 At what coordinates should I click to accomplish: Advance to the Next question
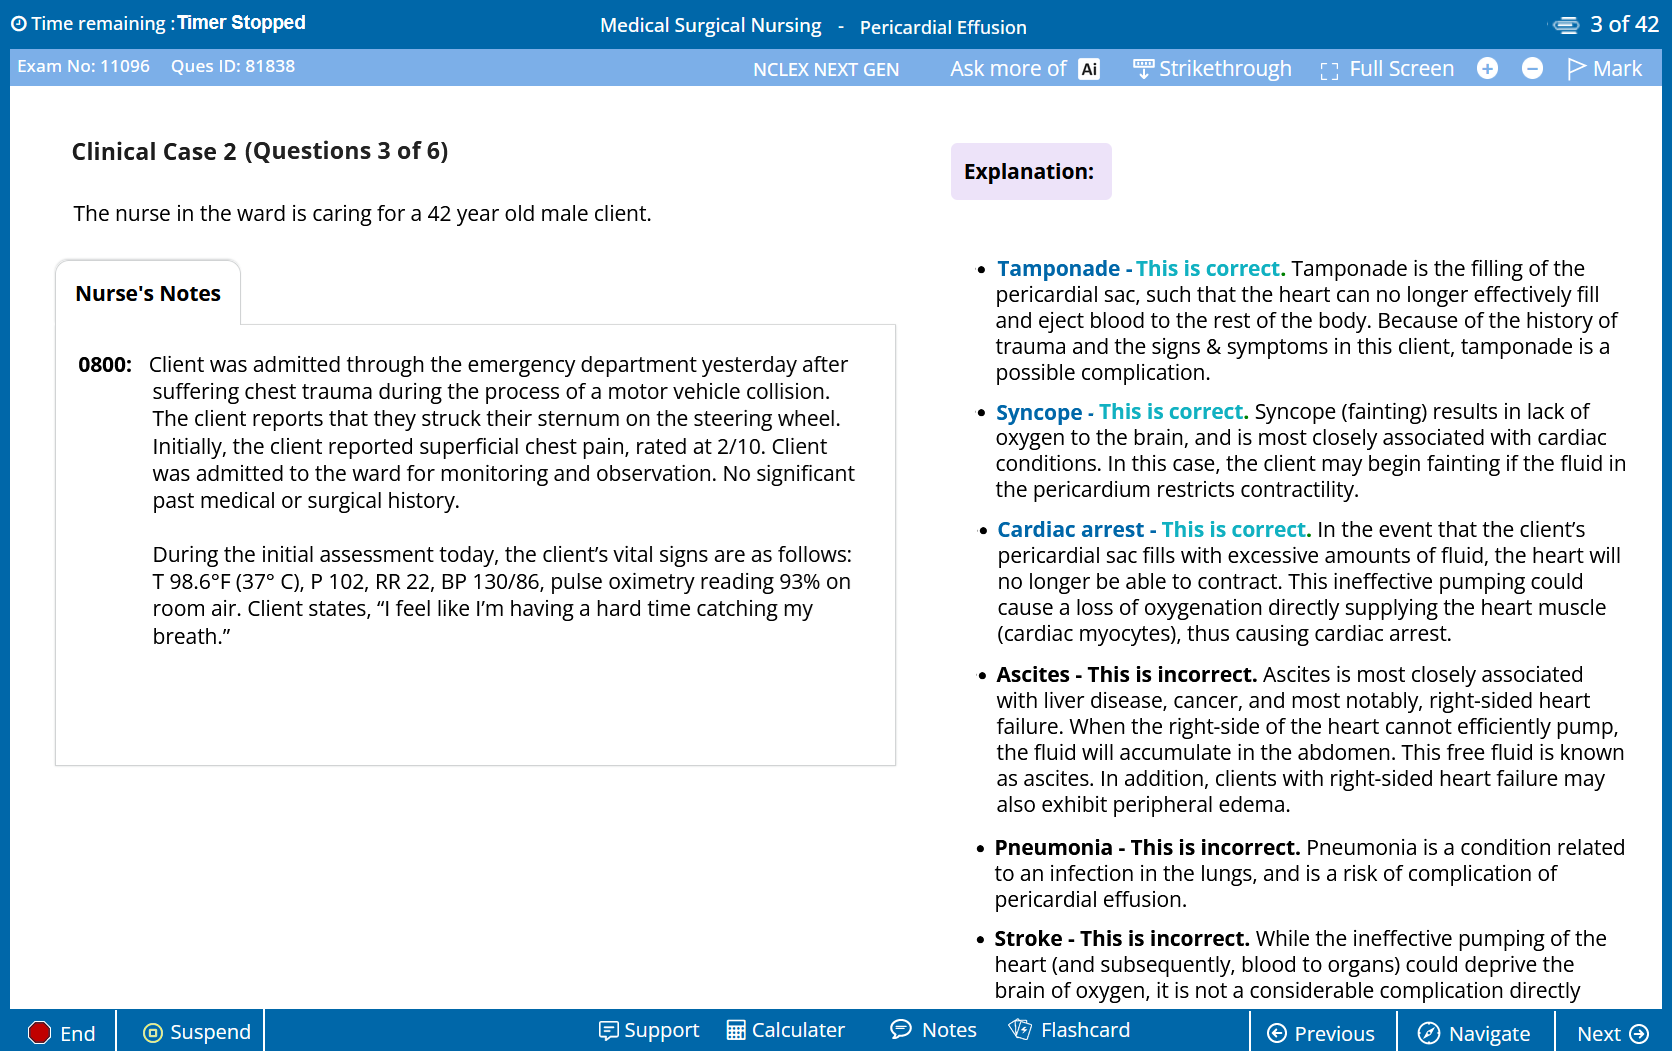pos(1613,1033)
